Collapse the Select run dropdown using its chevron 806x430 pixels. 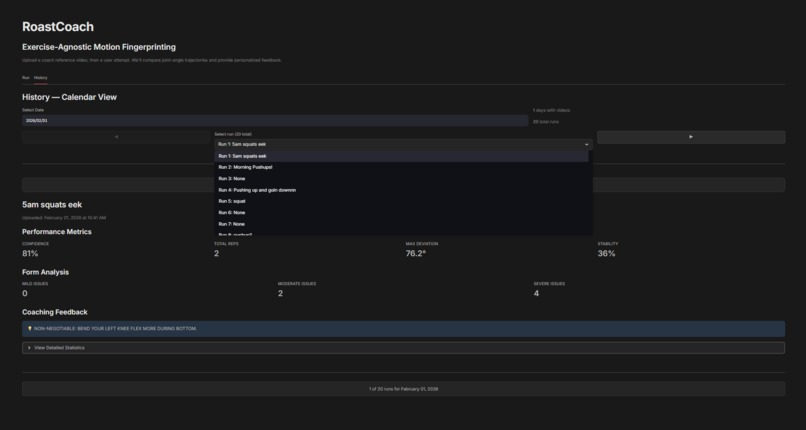587,145
